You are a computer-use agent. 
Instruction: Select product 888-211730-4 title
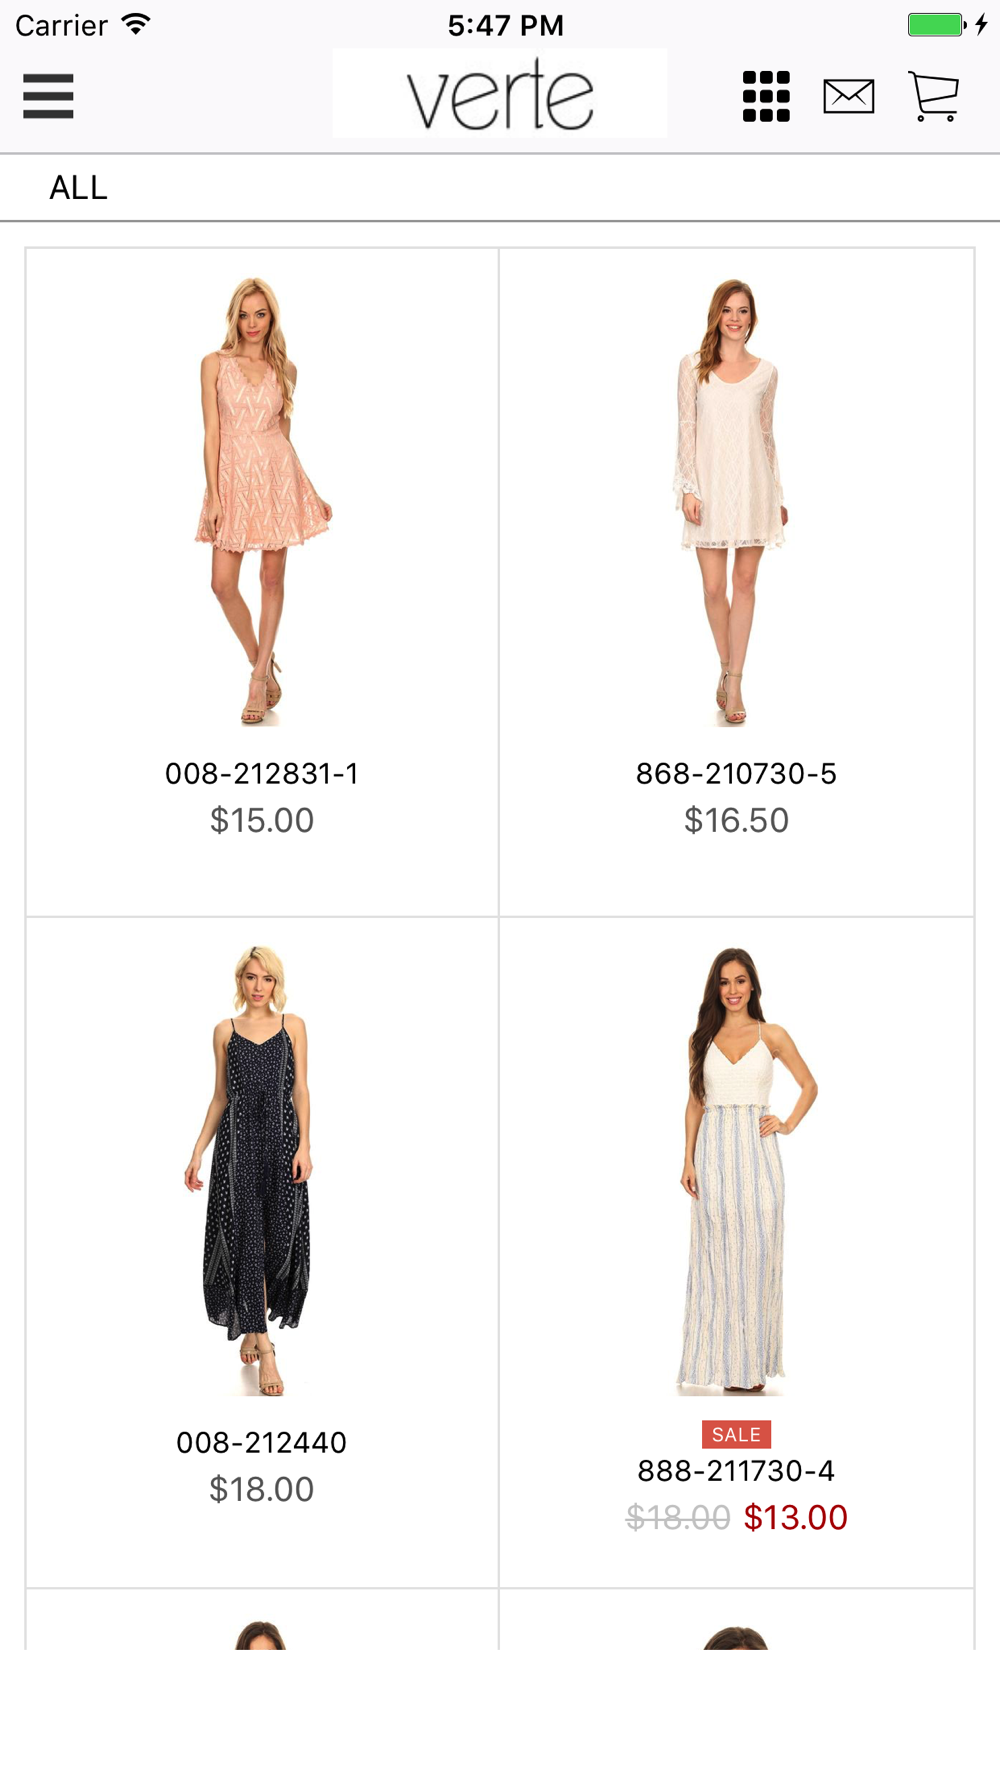(736, 1470)
